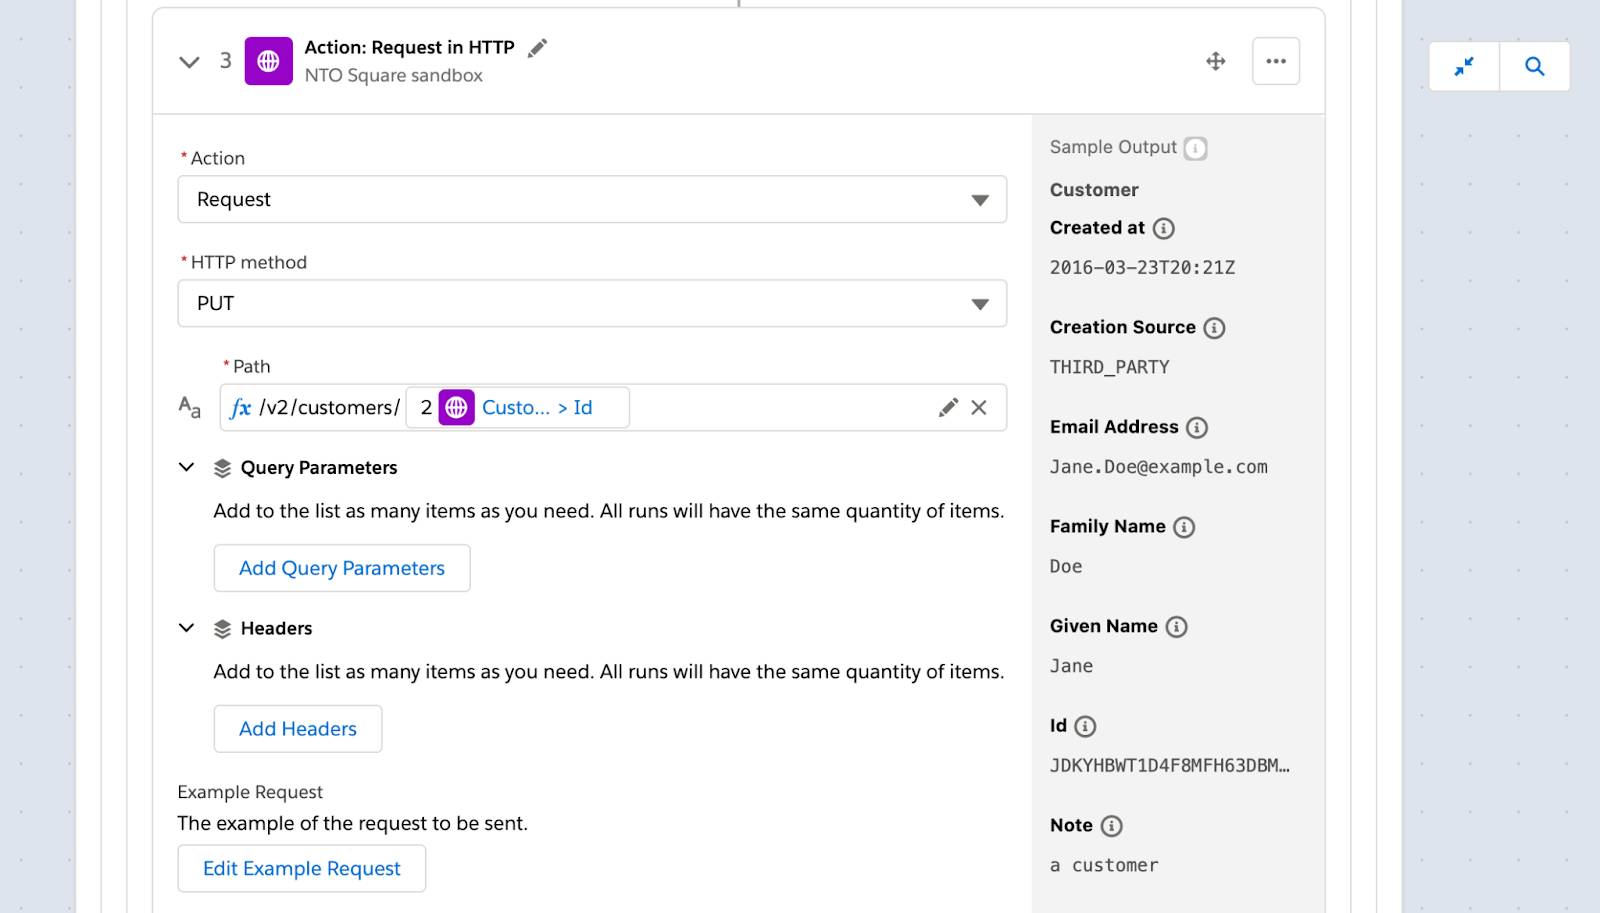Click the Query Parameters layers icon

[222, 468]
